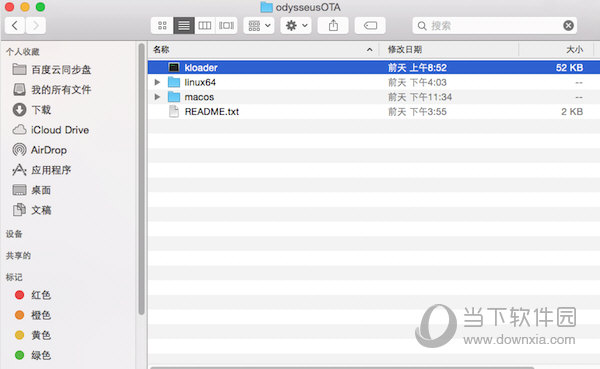This screenshot has width=600, height=369.
Task: Switch to Cover Flow view
Action: 226,26
